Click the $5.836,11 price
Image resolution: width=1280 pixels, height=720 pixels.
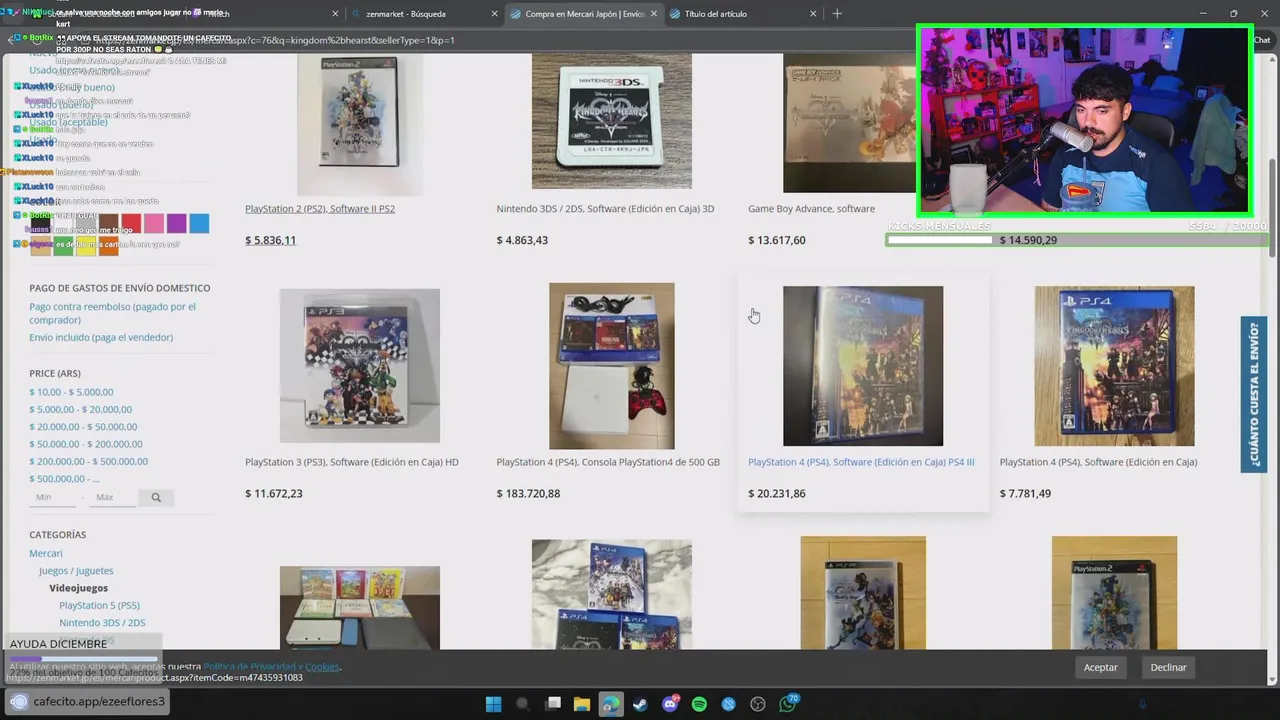(270, 240)
